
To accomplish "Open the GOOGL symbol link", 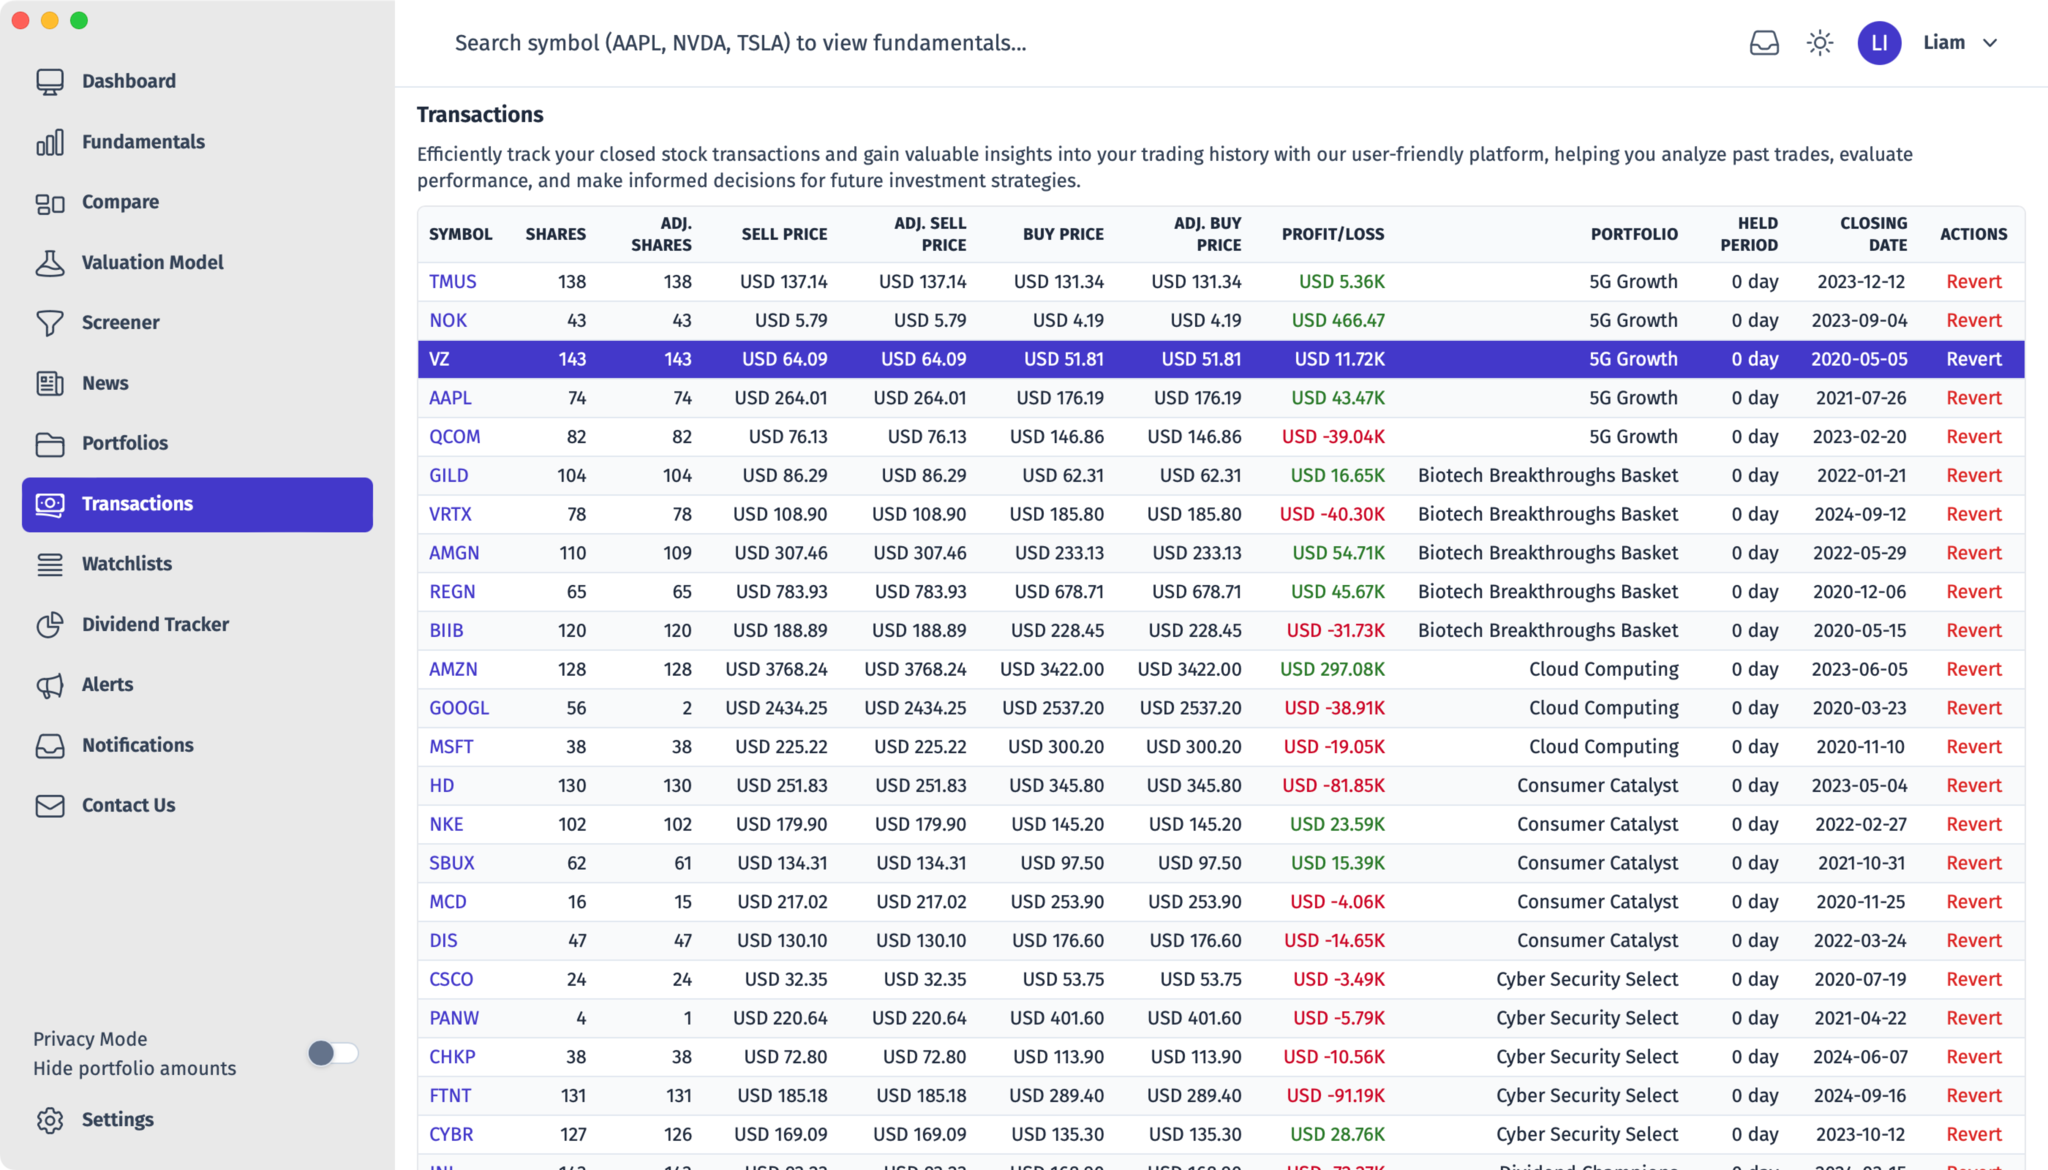I will click(x=459, y=708).
